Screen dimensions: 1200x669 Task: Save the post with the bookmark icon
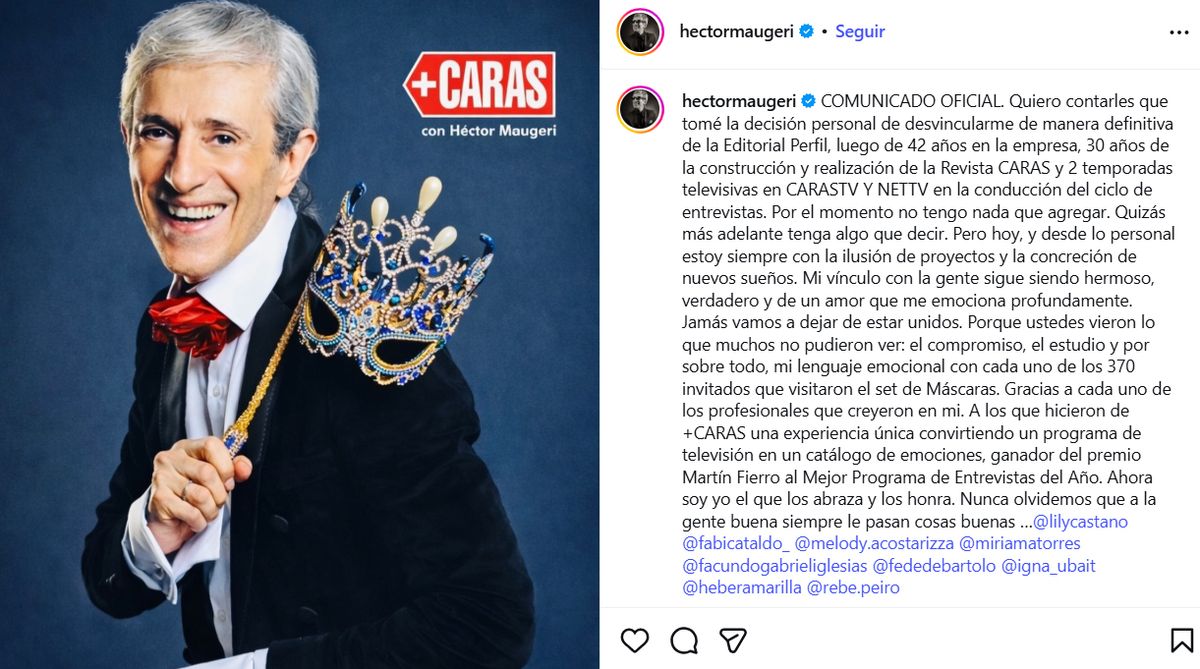pos(1181,640)
